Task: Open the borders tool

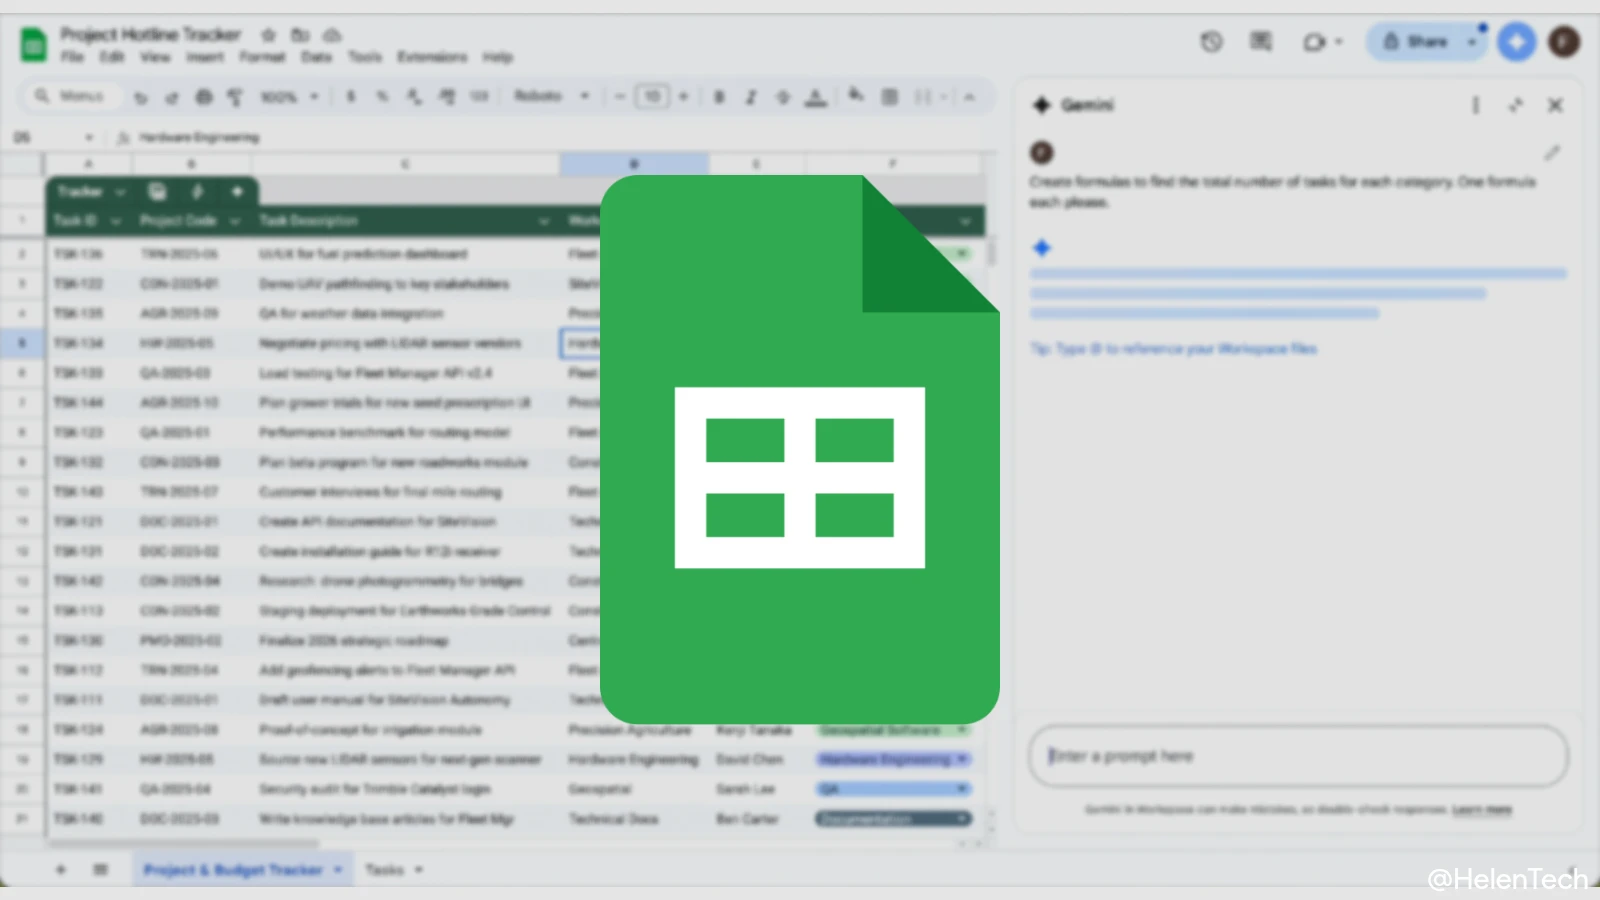Action: tap(889, 97)
